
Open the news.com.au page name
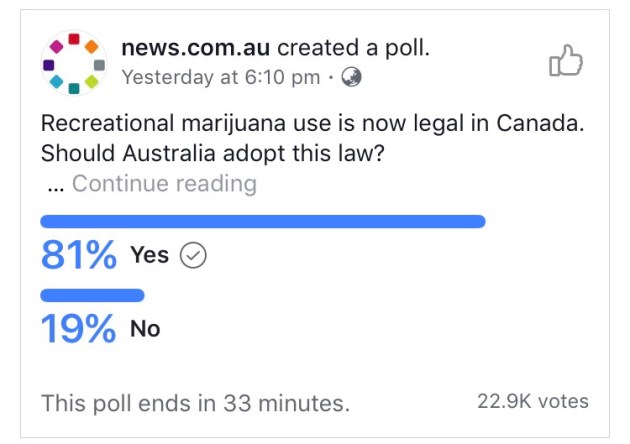click(x=196, y=48)
